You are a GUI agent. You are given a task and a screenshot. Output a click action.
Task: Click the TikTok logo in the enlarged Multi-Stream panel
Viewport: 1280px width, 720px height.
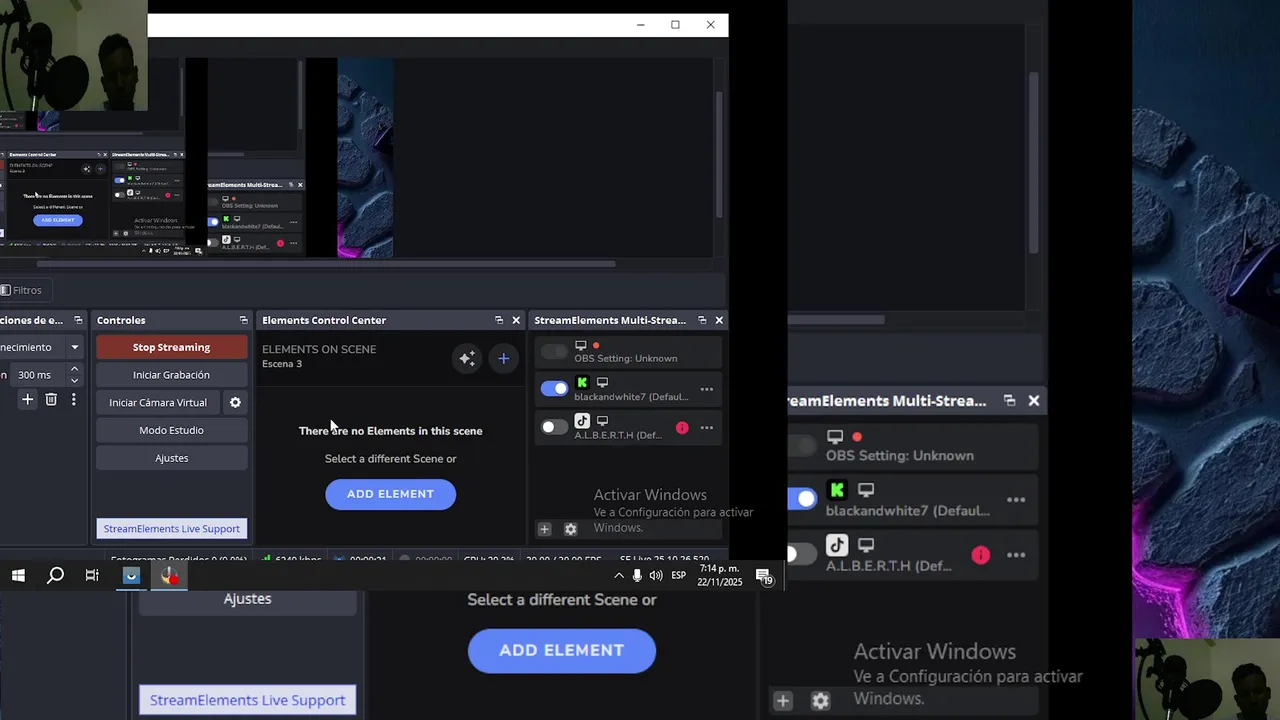click(837, 545)
